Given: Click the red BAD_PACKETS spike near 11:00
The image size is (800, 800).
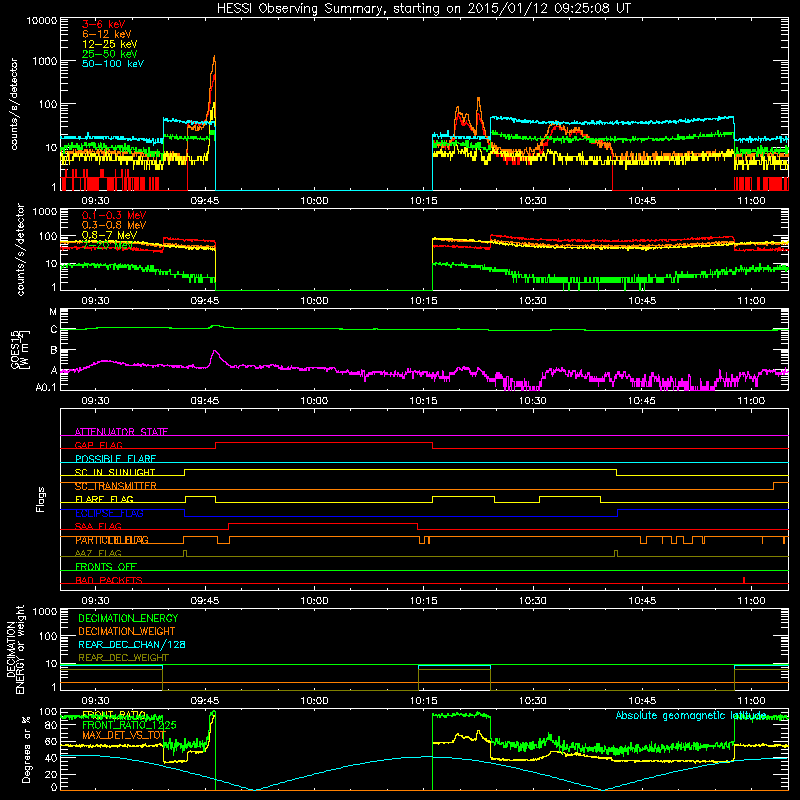Looking at the screenshot, I should point(744,580).
